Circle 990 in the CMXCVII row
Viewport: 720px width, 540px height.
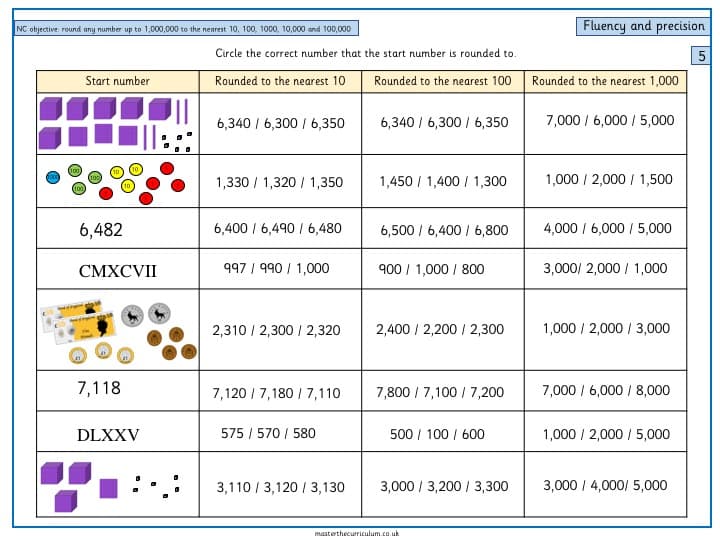coord(271,268)
